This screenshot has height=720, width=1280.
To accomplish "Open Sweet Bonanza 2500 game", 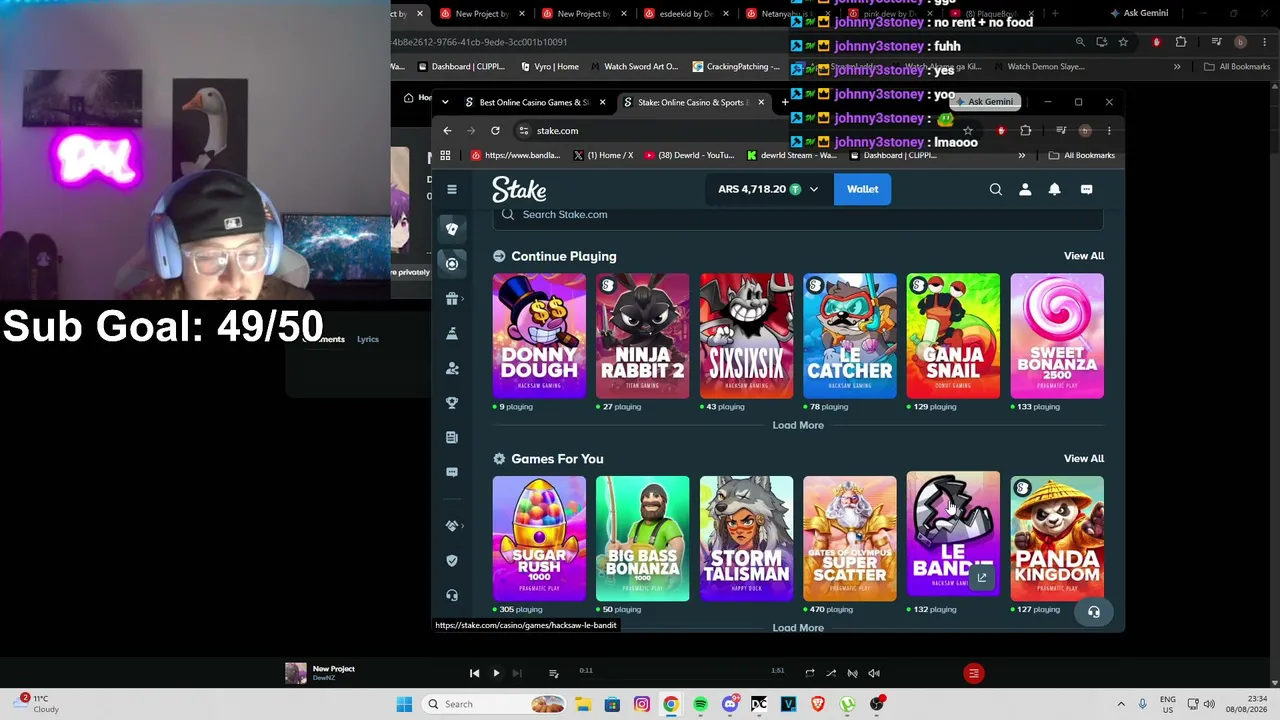I will (x=1057, y=336).
